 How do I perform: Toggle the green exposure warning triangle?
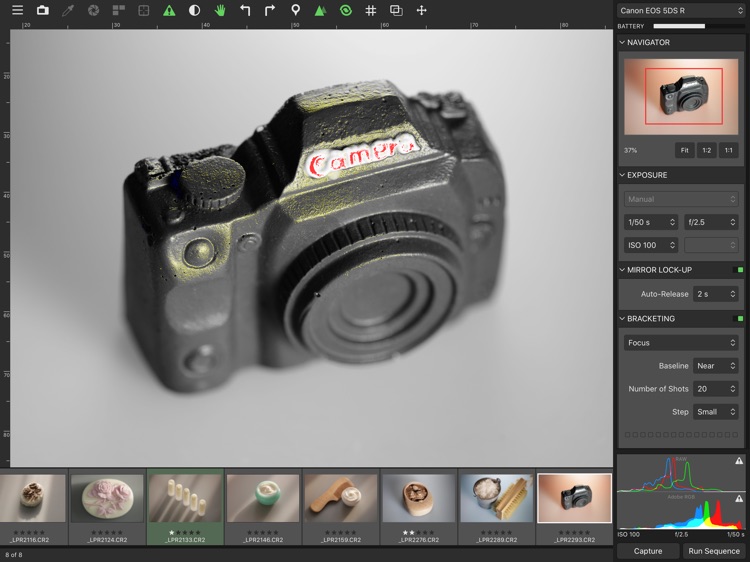169,10
